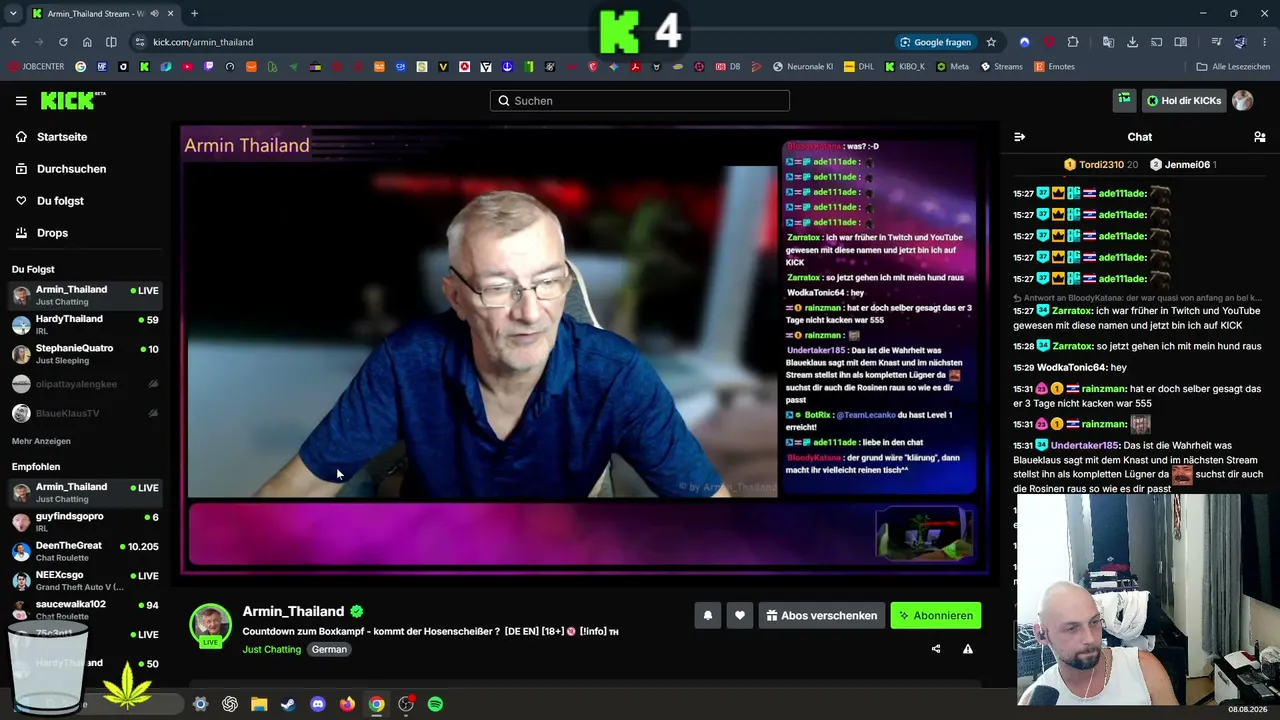Screen dimensions: 1280x720
Task: Open the Neuronale KI bookmark
Action: pos(803,67)
